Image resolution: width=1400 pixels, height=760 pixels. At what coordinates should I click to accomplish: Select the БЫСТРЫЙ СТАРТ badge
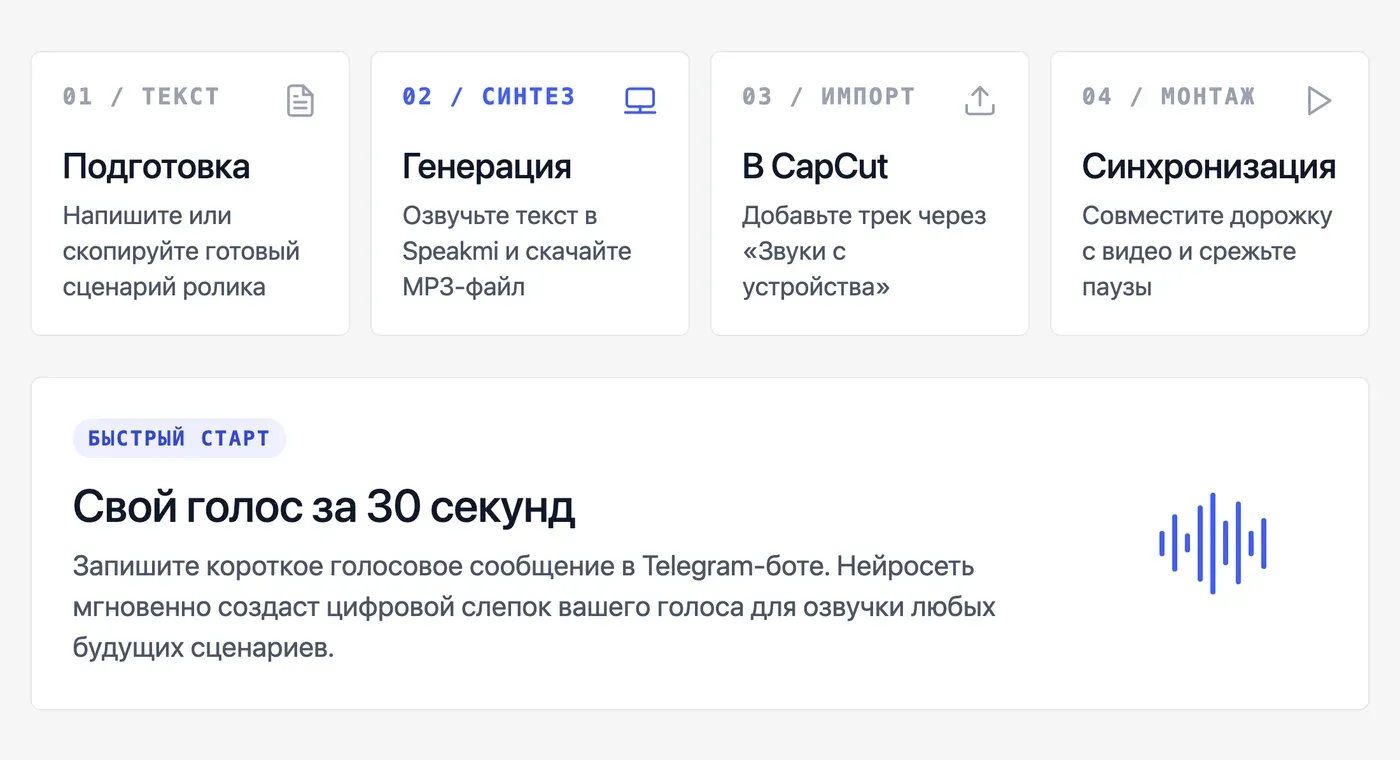pyautogui.click(x=179, y=438)
